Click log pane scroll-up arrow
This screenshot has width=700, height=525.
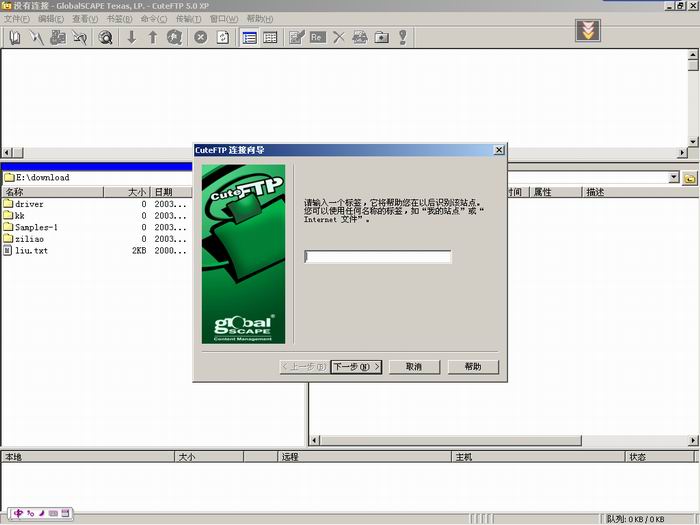[692, 54]
